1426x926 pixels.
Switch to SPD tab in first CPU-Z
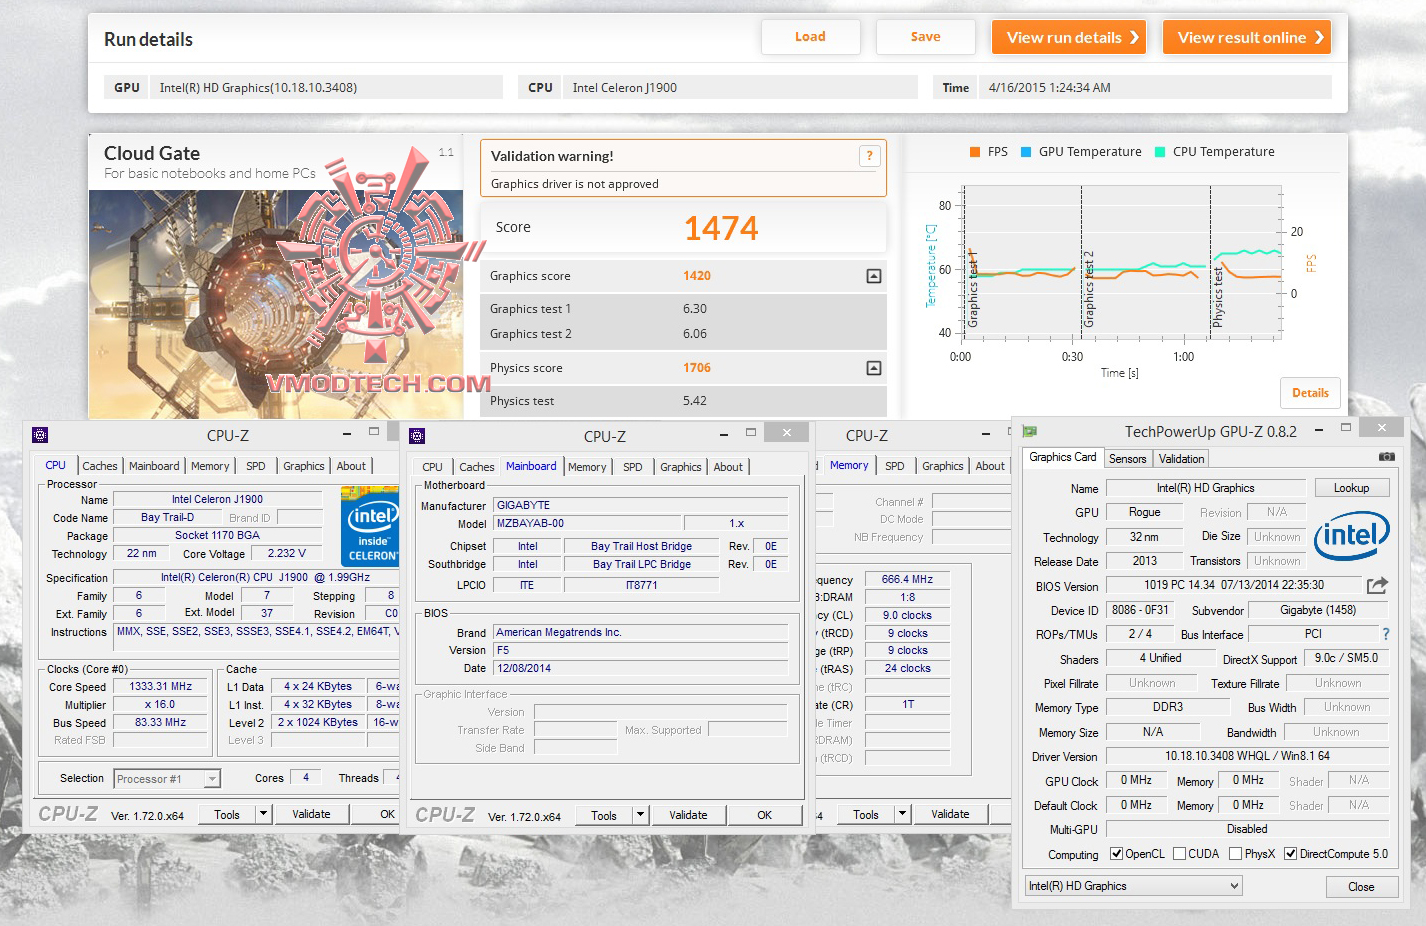tap(256, 466)
